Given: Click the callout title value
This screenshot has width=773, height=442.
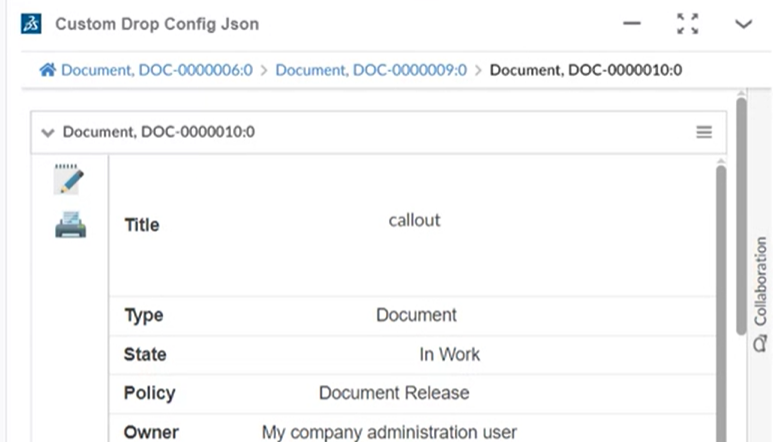Looking at the screenshot, I should pos(414,220).
